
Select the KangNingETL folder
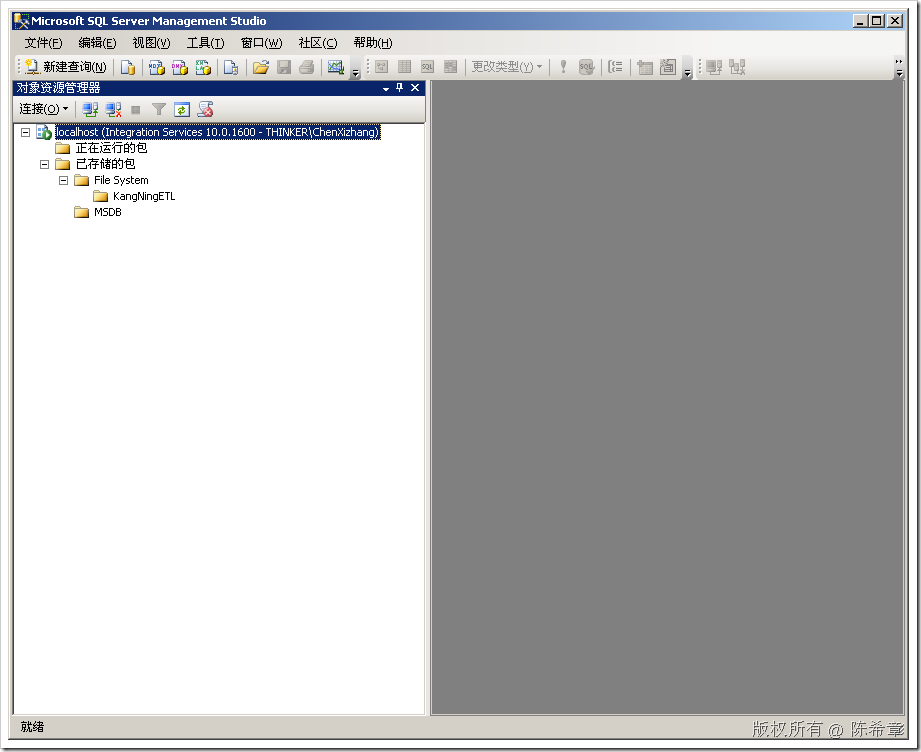pos(144,196)
